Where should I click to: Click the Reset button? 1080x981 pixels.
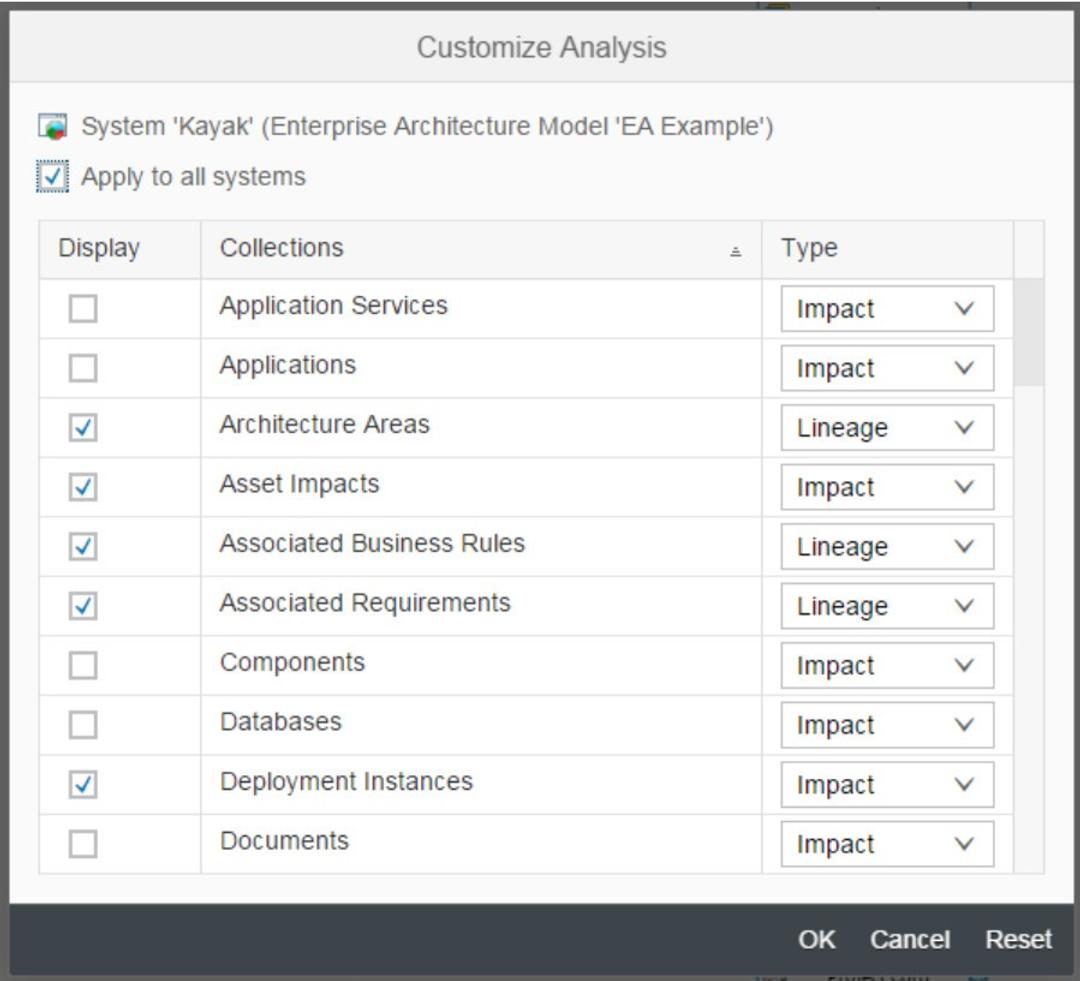(x=1019, y=939)
